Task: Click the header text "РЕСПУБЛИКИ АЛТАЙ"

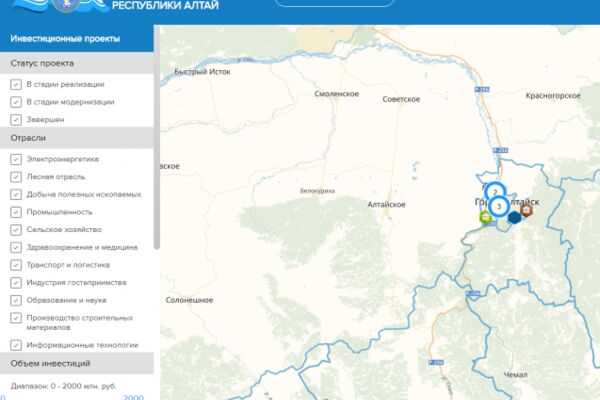Action: [165, 5]
